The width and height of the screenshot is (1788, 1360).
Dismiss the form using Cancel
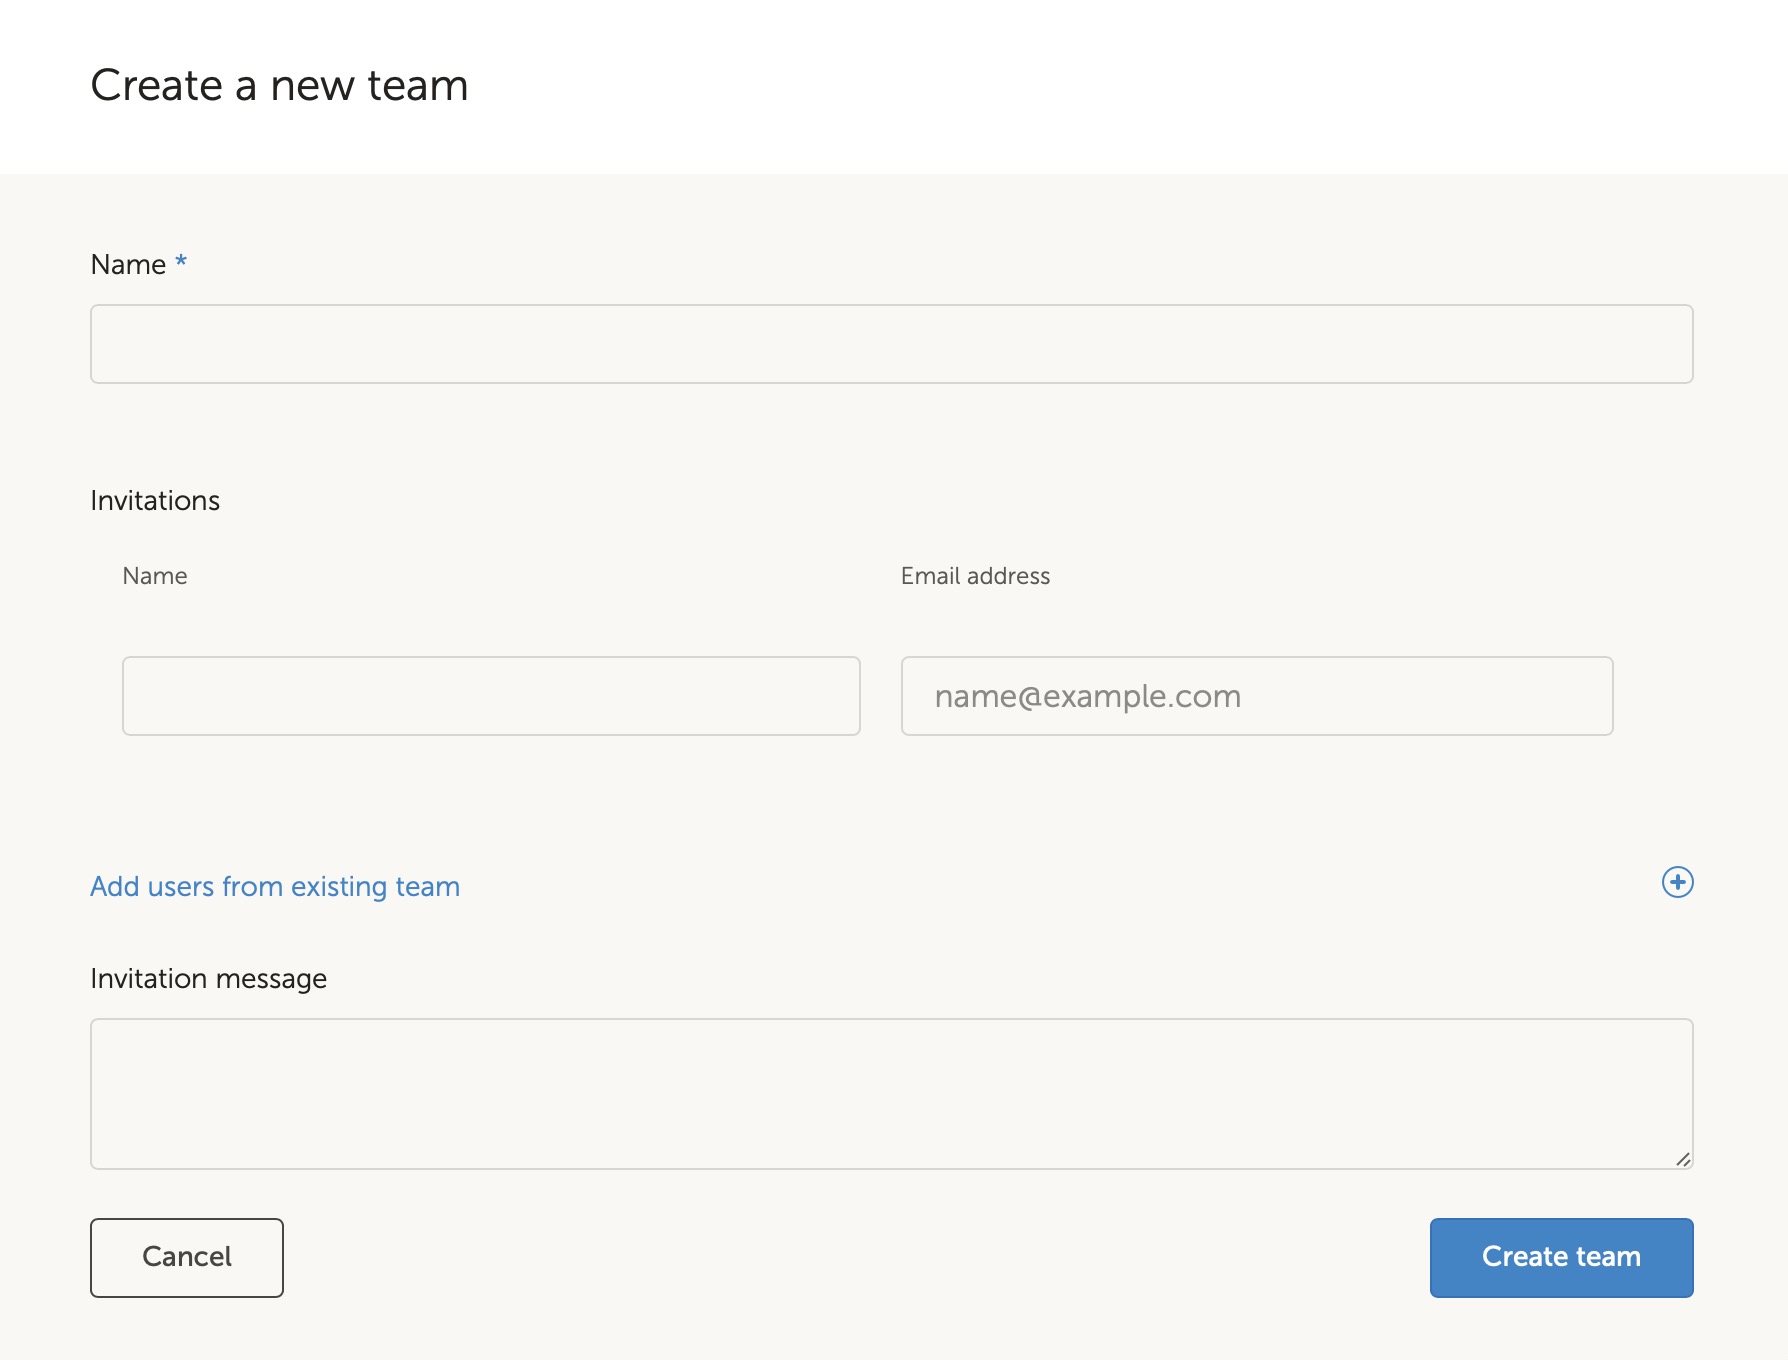187,1257
